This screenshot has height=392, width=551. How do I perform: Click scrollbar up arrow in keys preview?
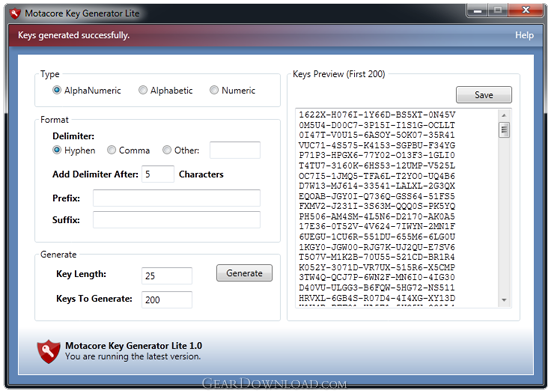tap(504, 115)
